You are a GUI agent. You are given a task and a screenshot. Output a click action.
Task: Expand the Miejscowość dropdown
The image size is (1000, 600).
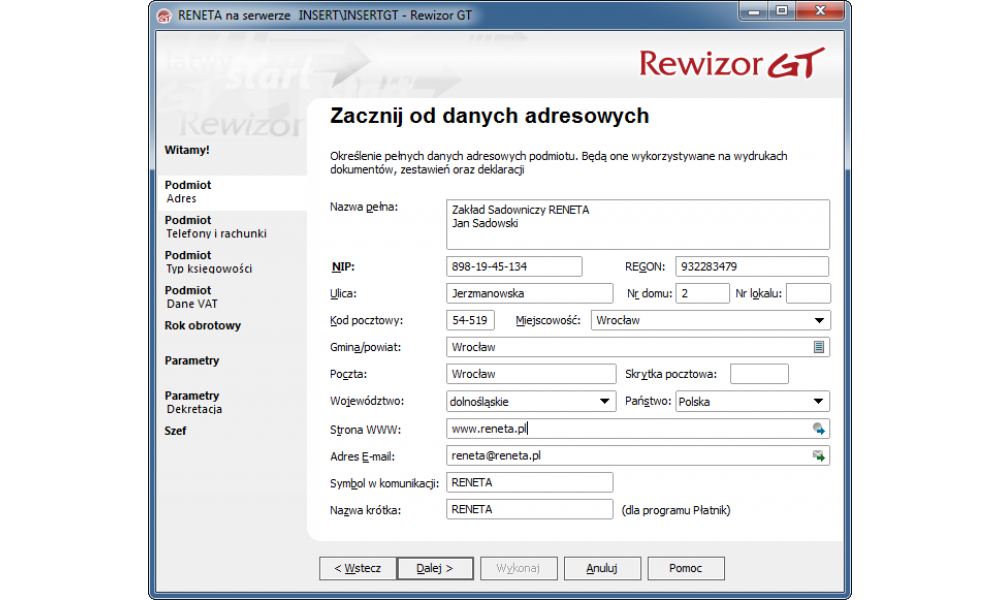point(820,320)
